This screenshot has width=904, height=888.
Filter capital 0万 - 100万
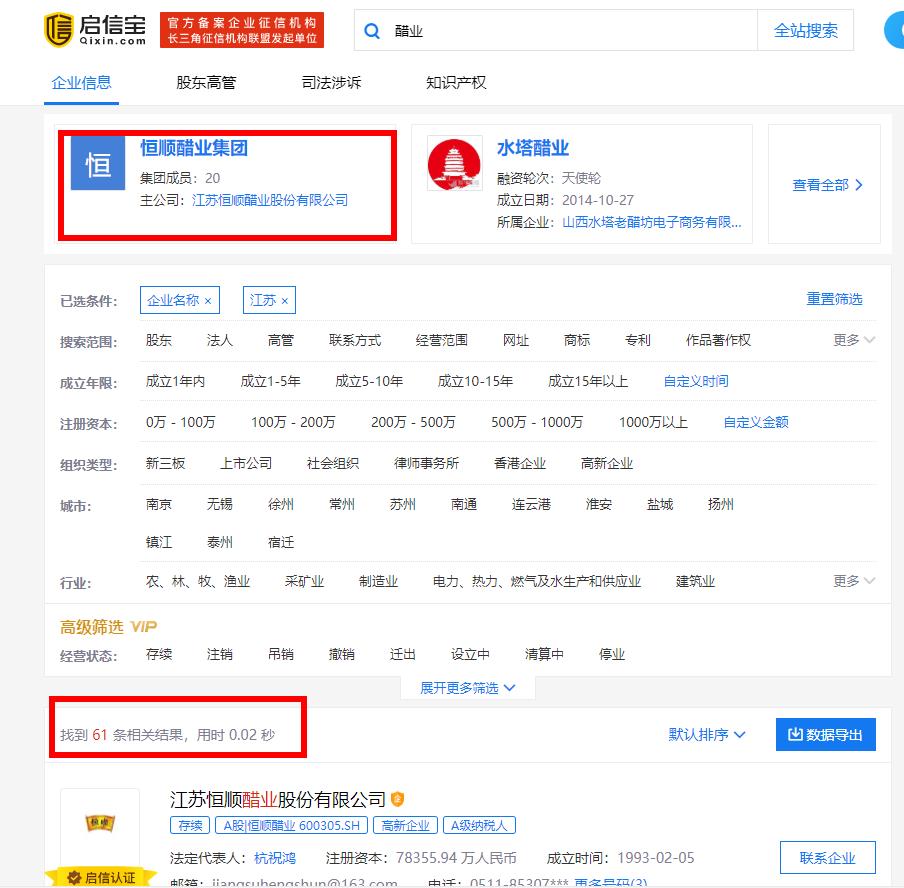click(x=180, y=422)
